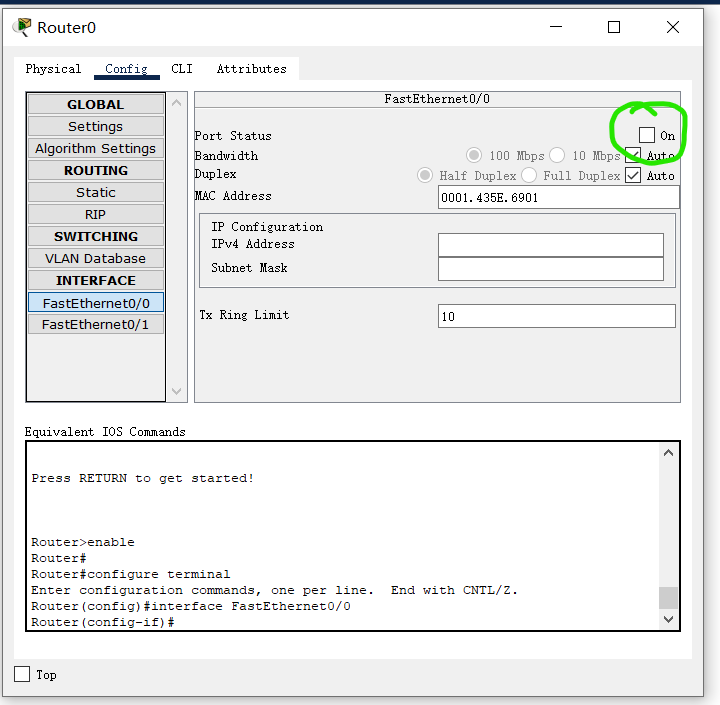Minimize the Router0 window

tap(556, 27)
